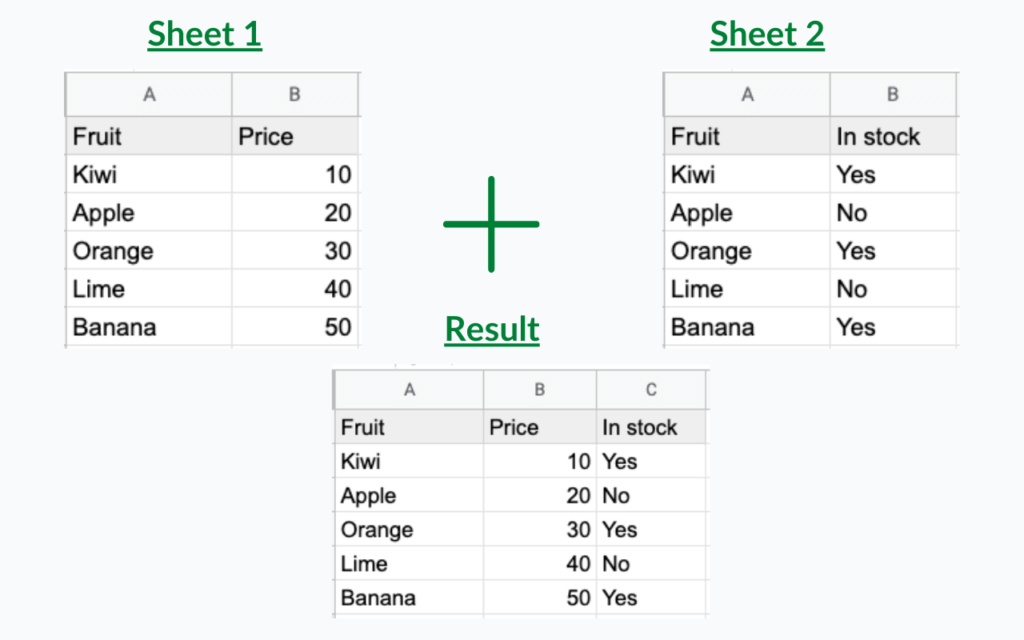Select column C header in Result table
Viewport: 1024px width, 640px height.
(x=651, y=390)
